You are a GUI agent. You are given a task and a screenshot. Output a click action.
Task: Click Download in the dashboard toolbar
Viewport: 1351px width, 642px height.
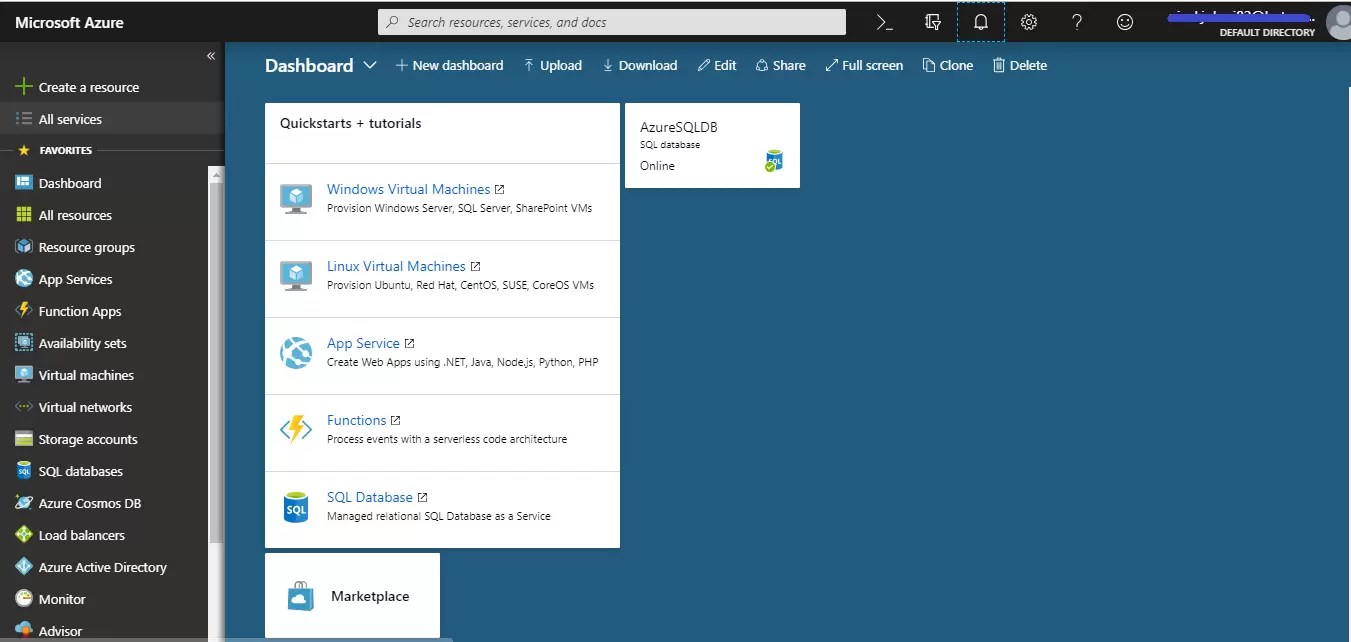pyautogui.click(x=640, y=65)
